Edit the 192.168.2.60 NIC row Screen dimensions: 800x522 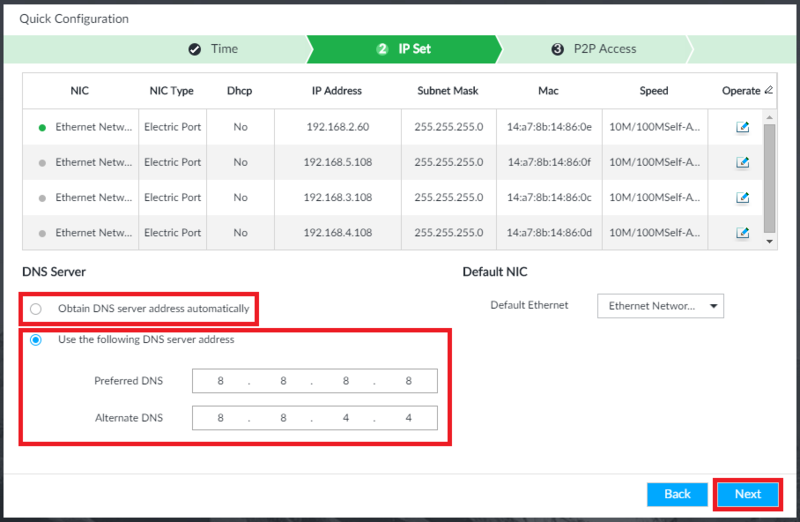742,127
